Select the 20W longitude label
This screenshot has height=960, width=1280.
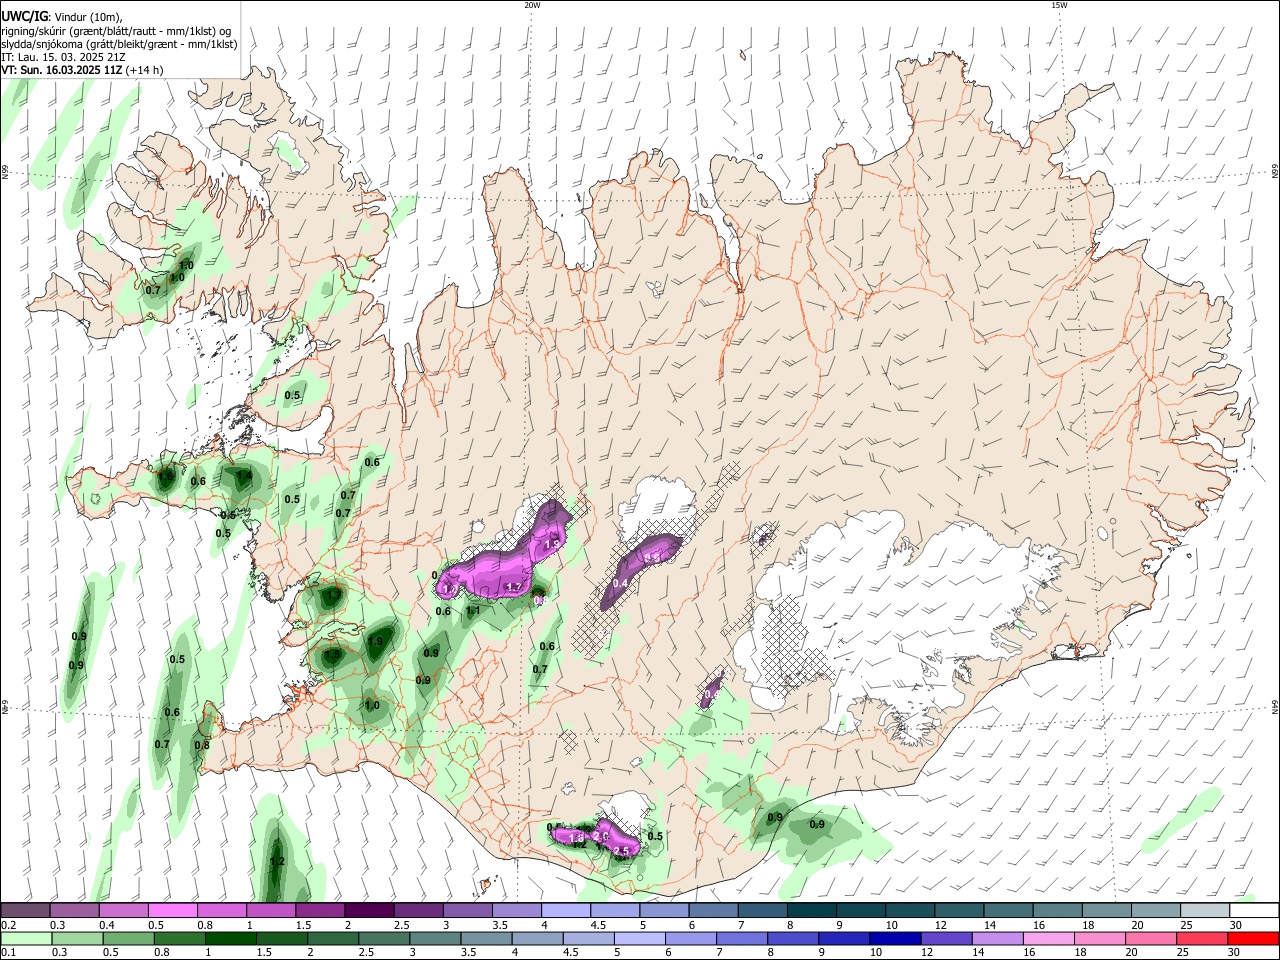[x=532, y=5]
